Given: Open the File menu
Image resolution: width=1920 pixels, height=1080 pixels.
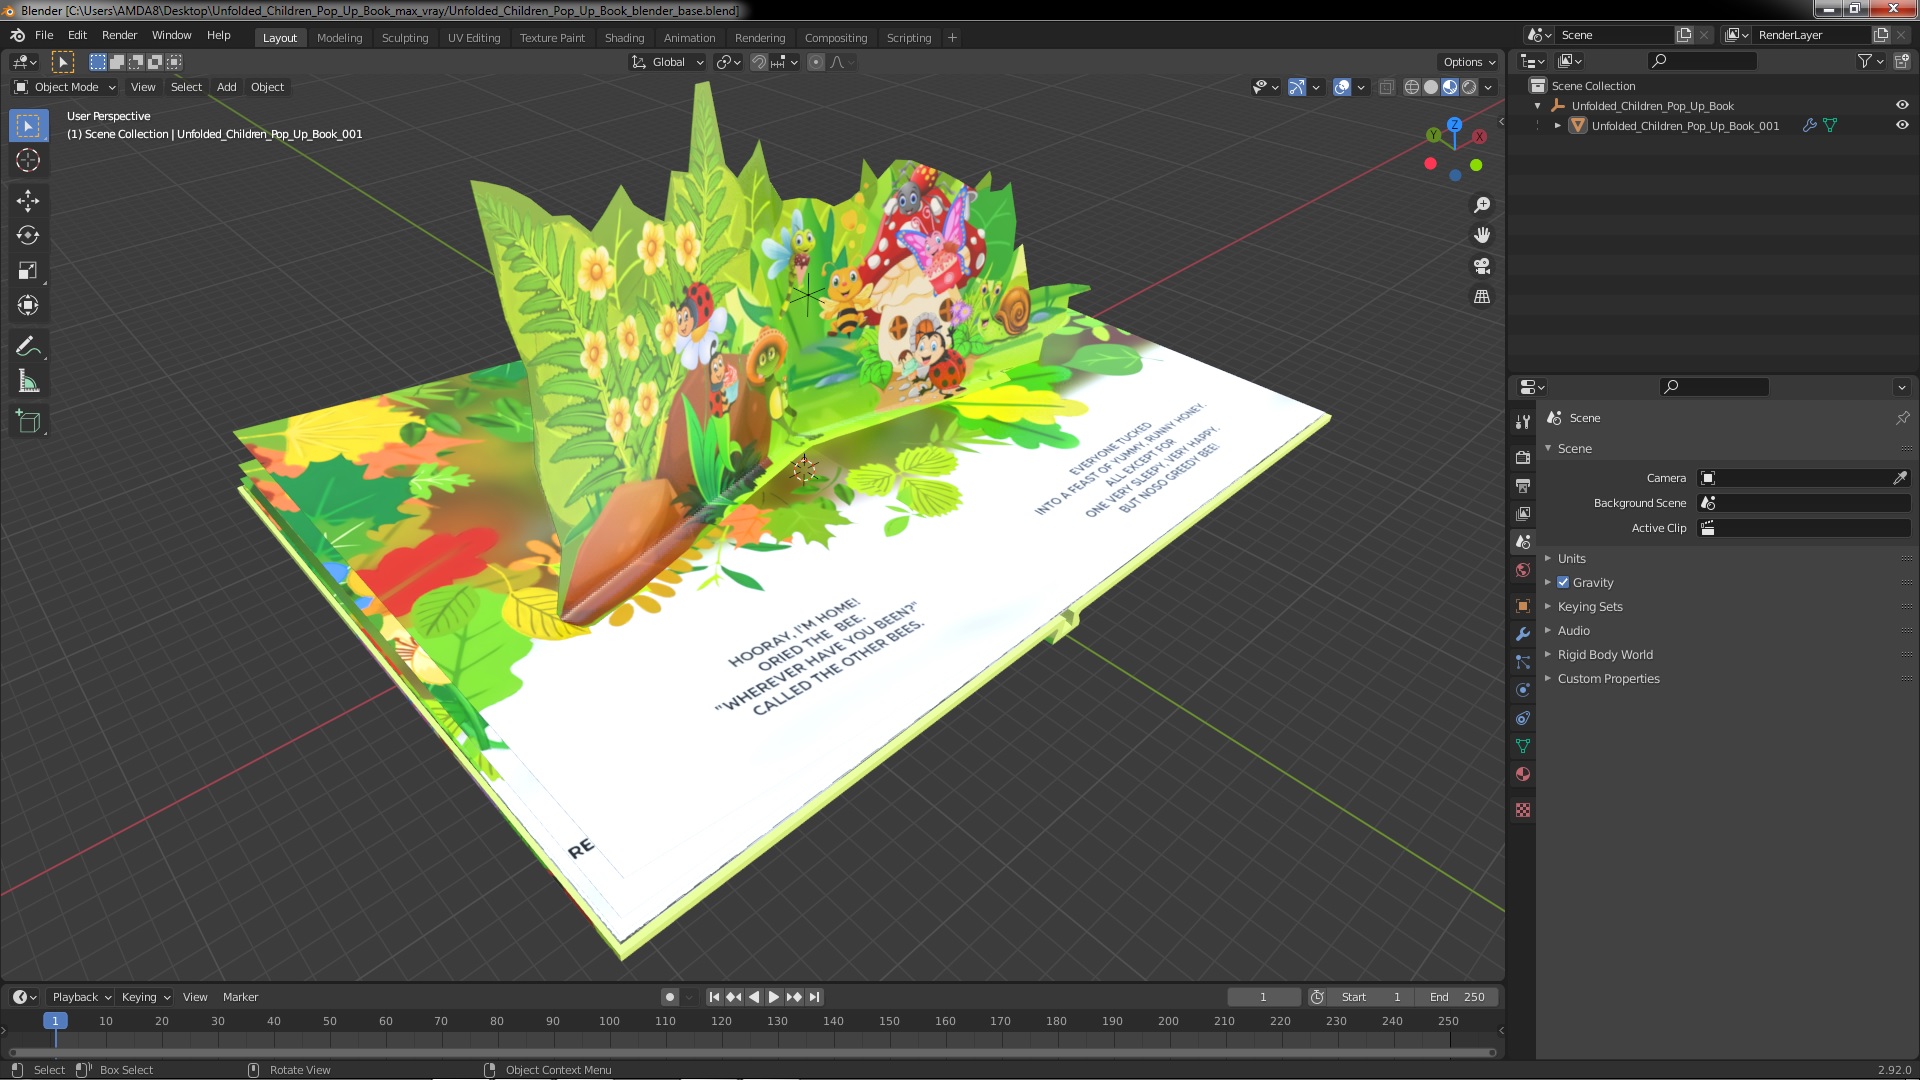Looking at the screenshot, I should pyautogui.click(x=44, y=35).
